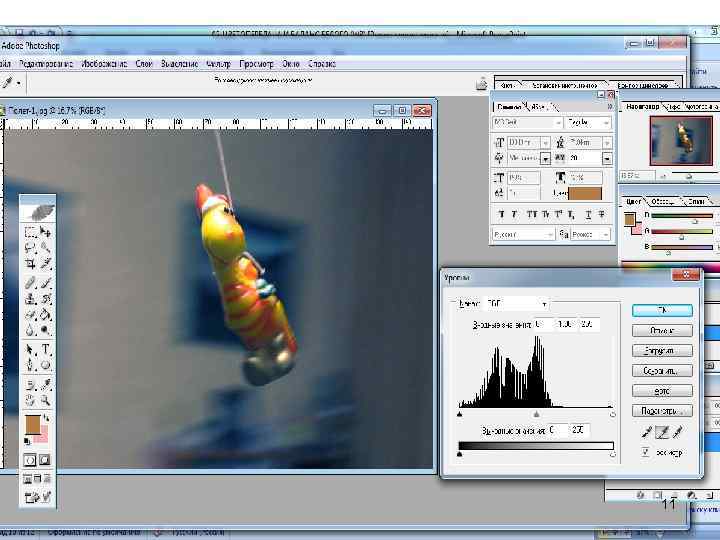The width and height of the screenshot is (720, 540).
Task: Switch to Quick Mask mode
Action: click(44, 460)
